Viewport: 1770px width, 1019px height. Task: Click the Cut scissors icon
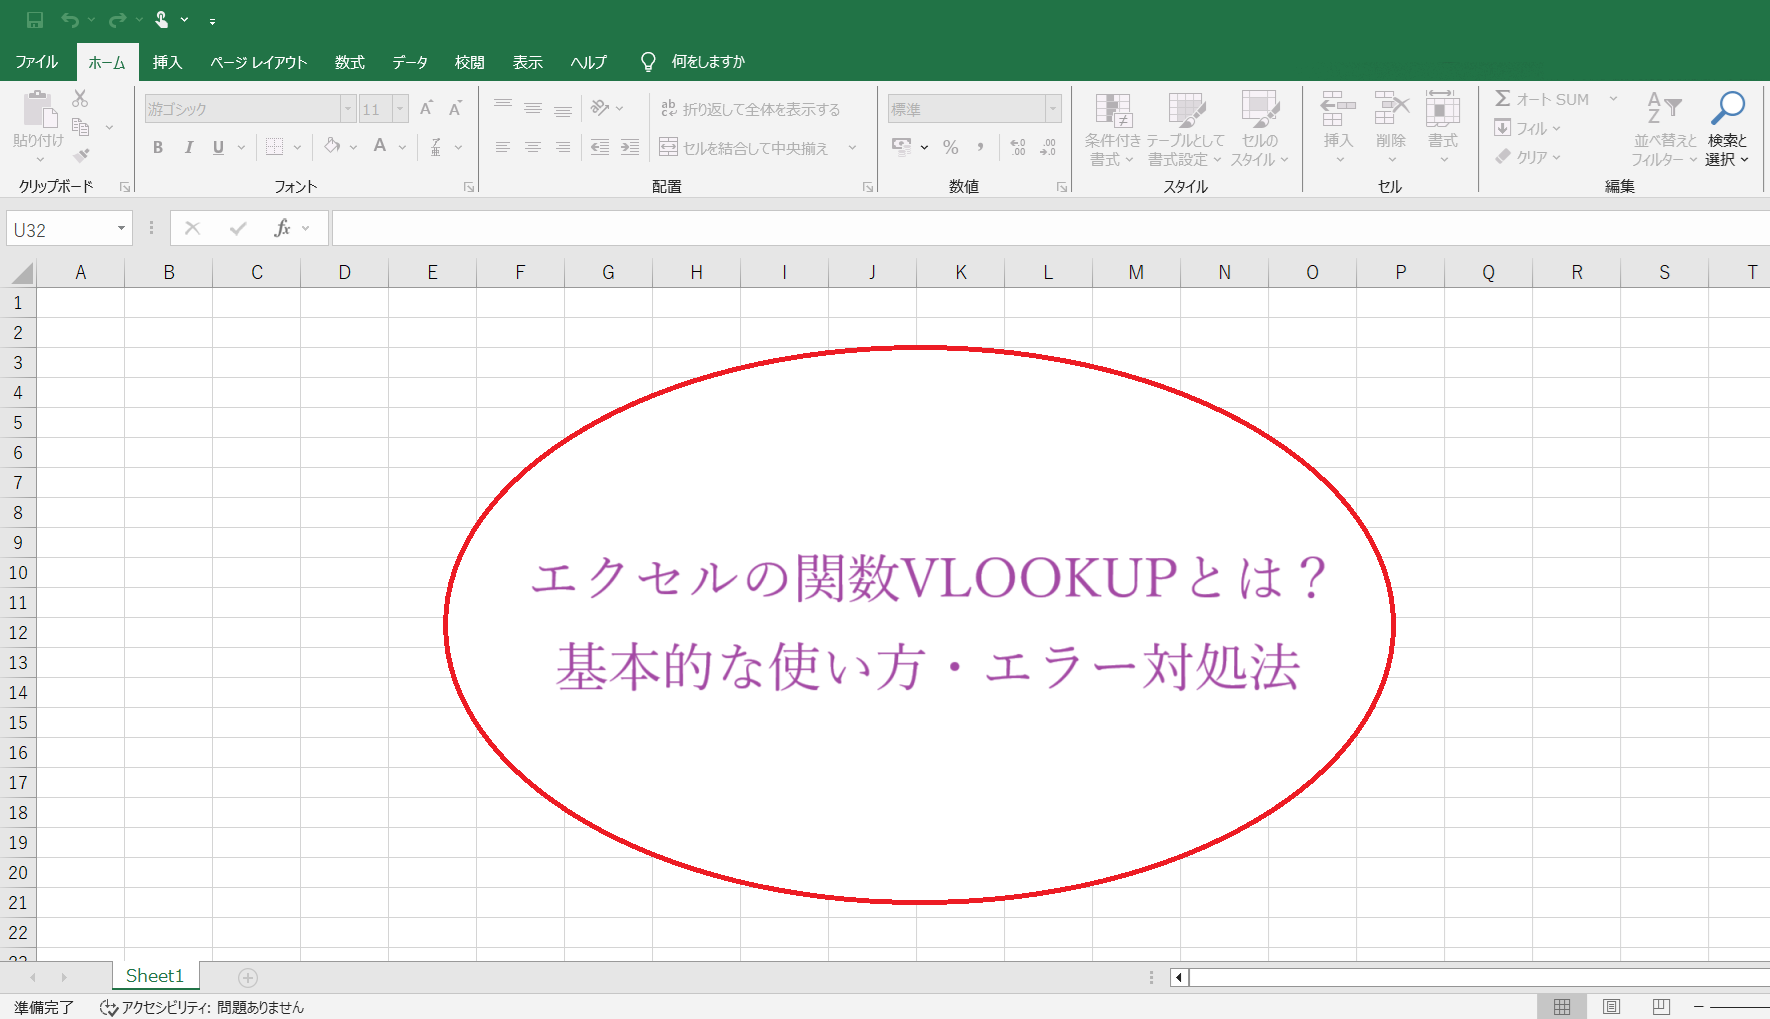point(81,98)
